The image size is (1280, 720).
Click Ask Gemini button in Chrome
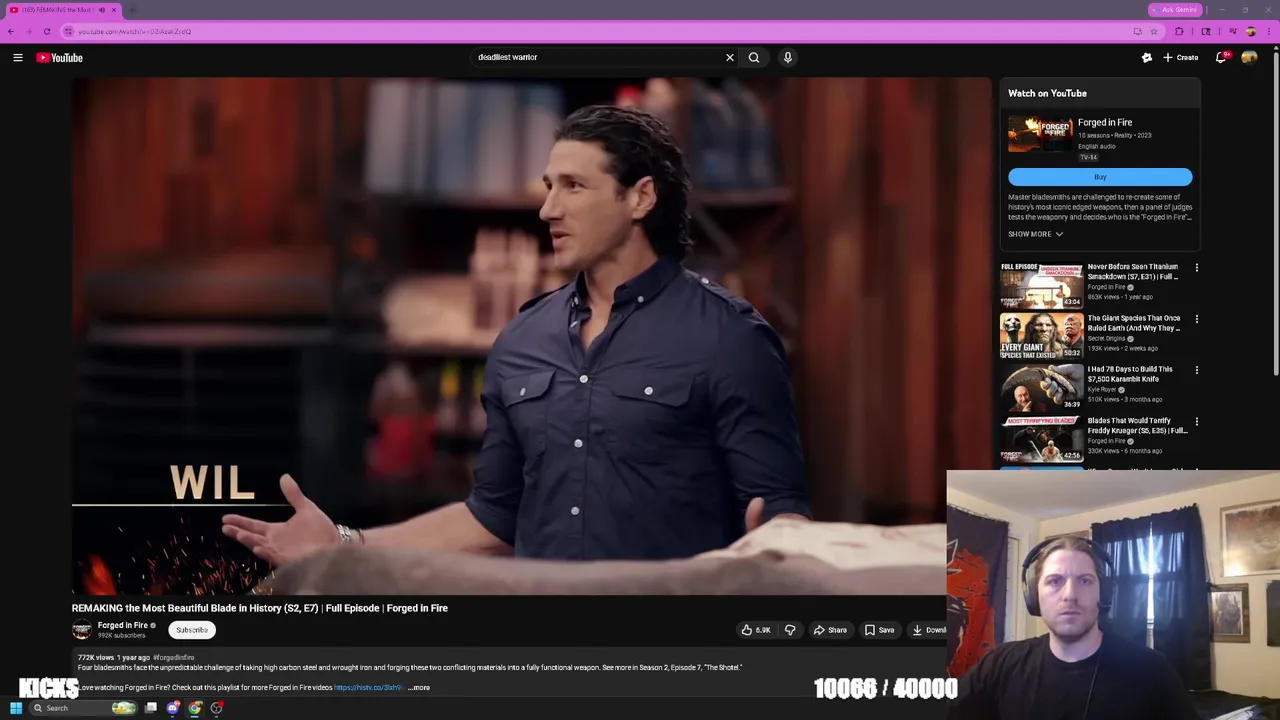[x=1175, y=10]
